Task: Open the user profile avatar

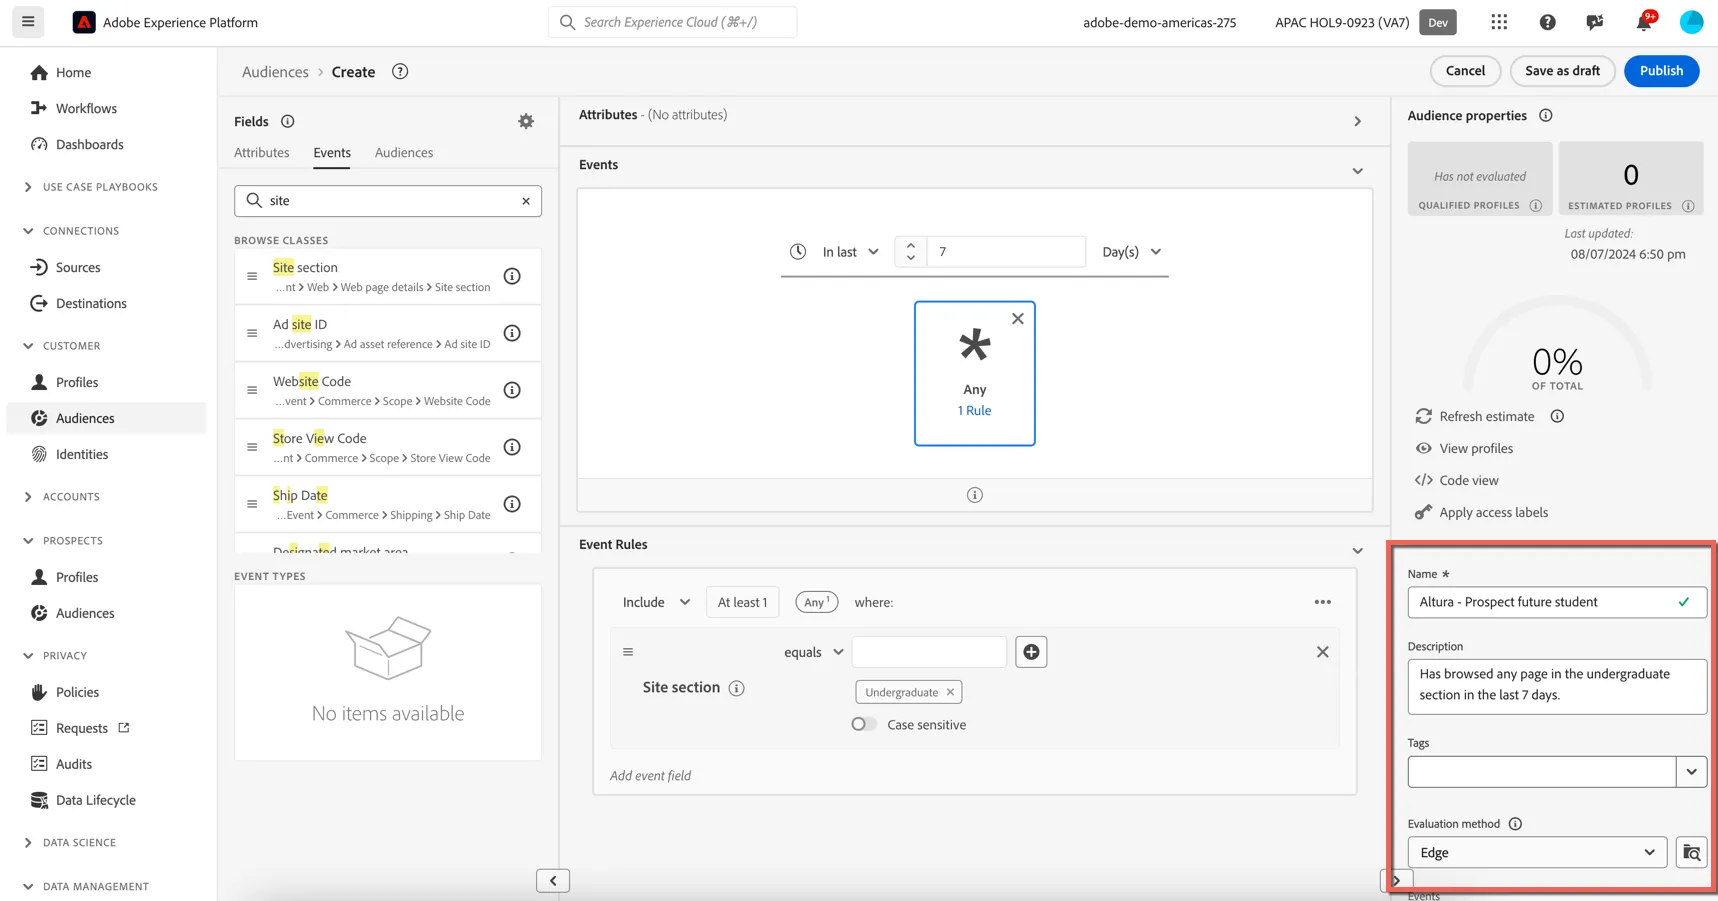Action: [1691, 22]
